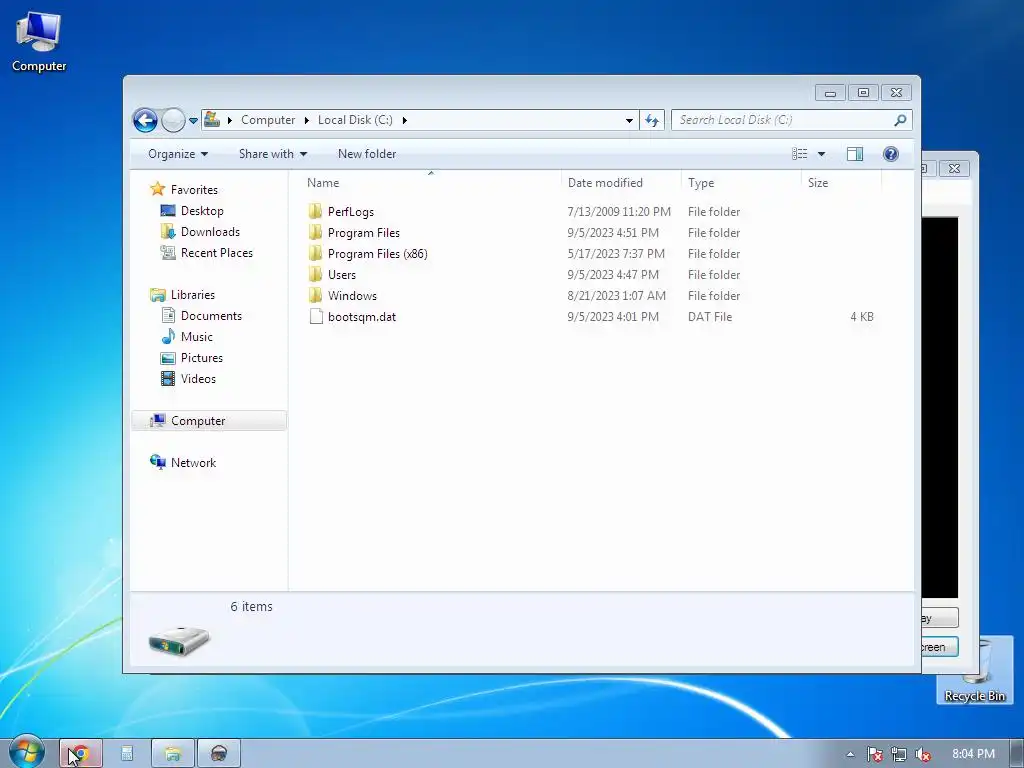Click the bootsqm.dat file name

pyautogui.click(x=362, y=317)
